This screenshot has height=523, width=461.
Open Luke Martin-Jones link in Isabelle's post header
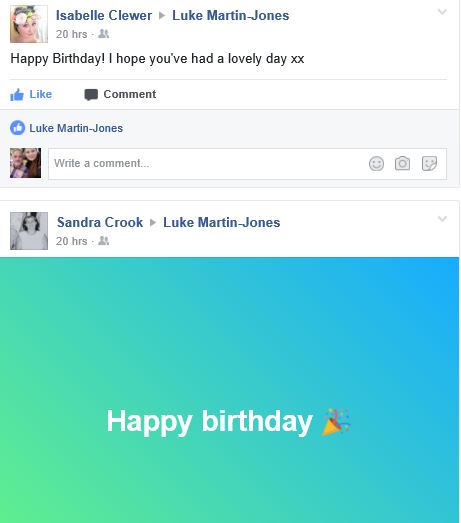(230, 16)
